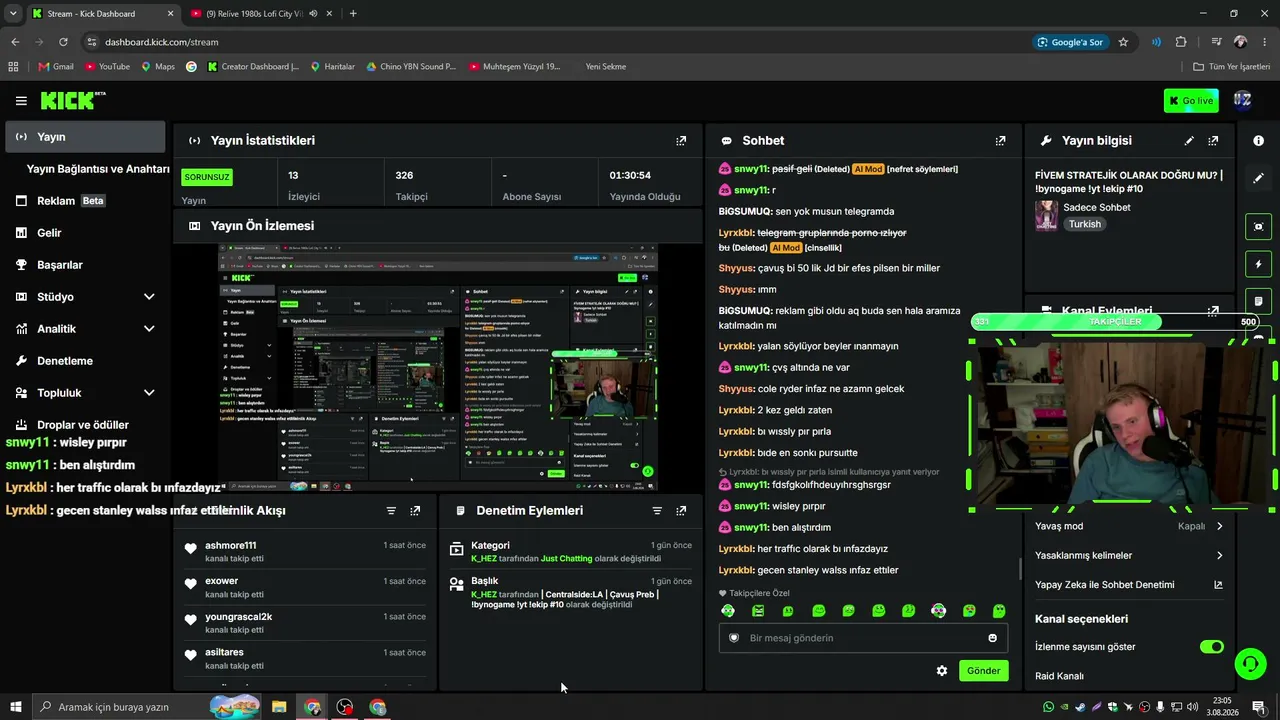
Task: Bookmark this page with the star icon
Action: pos(1123,42)
